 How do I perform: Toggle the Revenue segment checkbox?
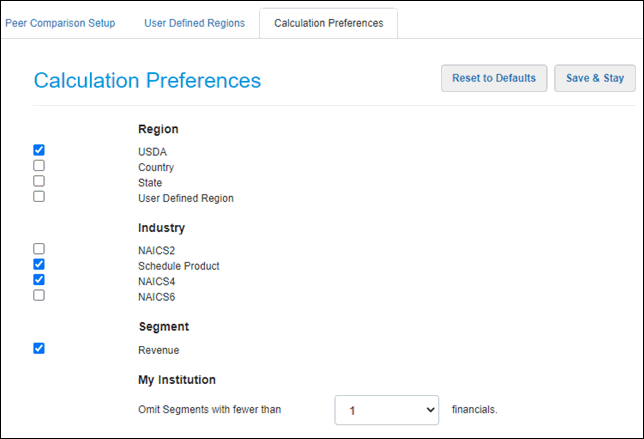39,348
